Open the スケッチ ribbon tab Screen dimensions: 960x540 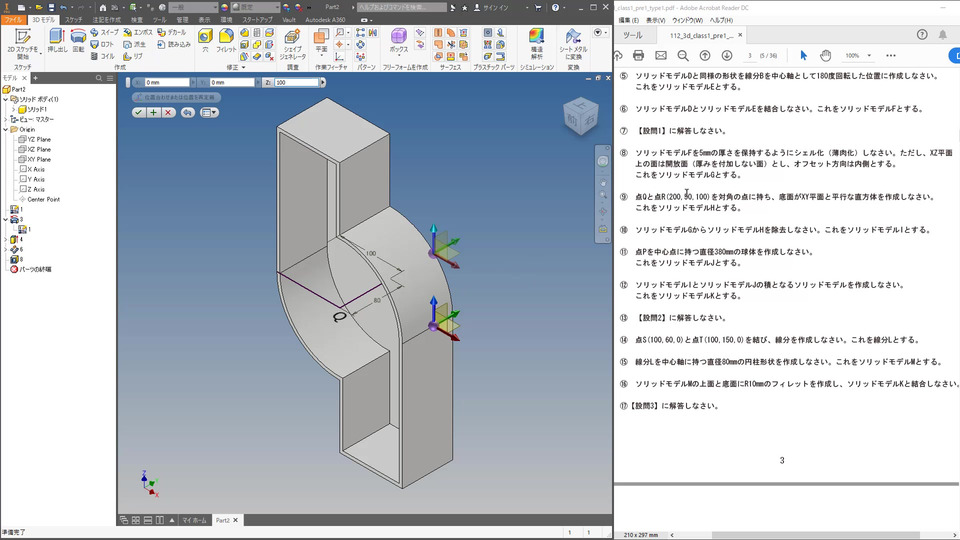tap(73, 20)
